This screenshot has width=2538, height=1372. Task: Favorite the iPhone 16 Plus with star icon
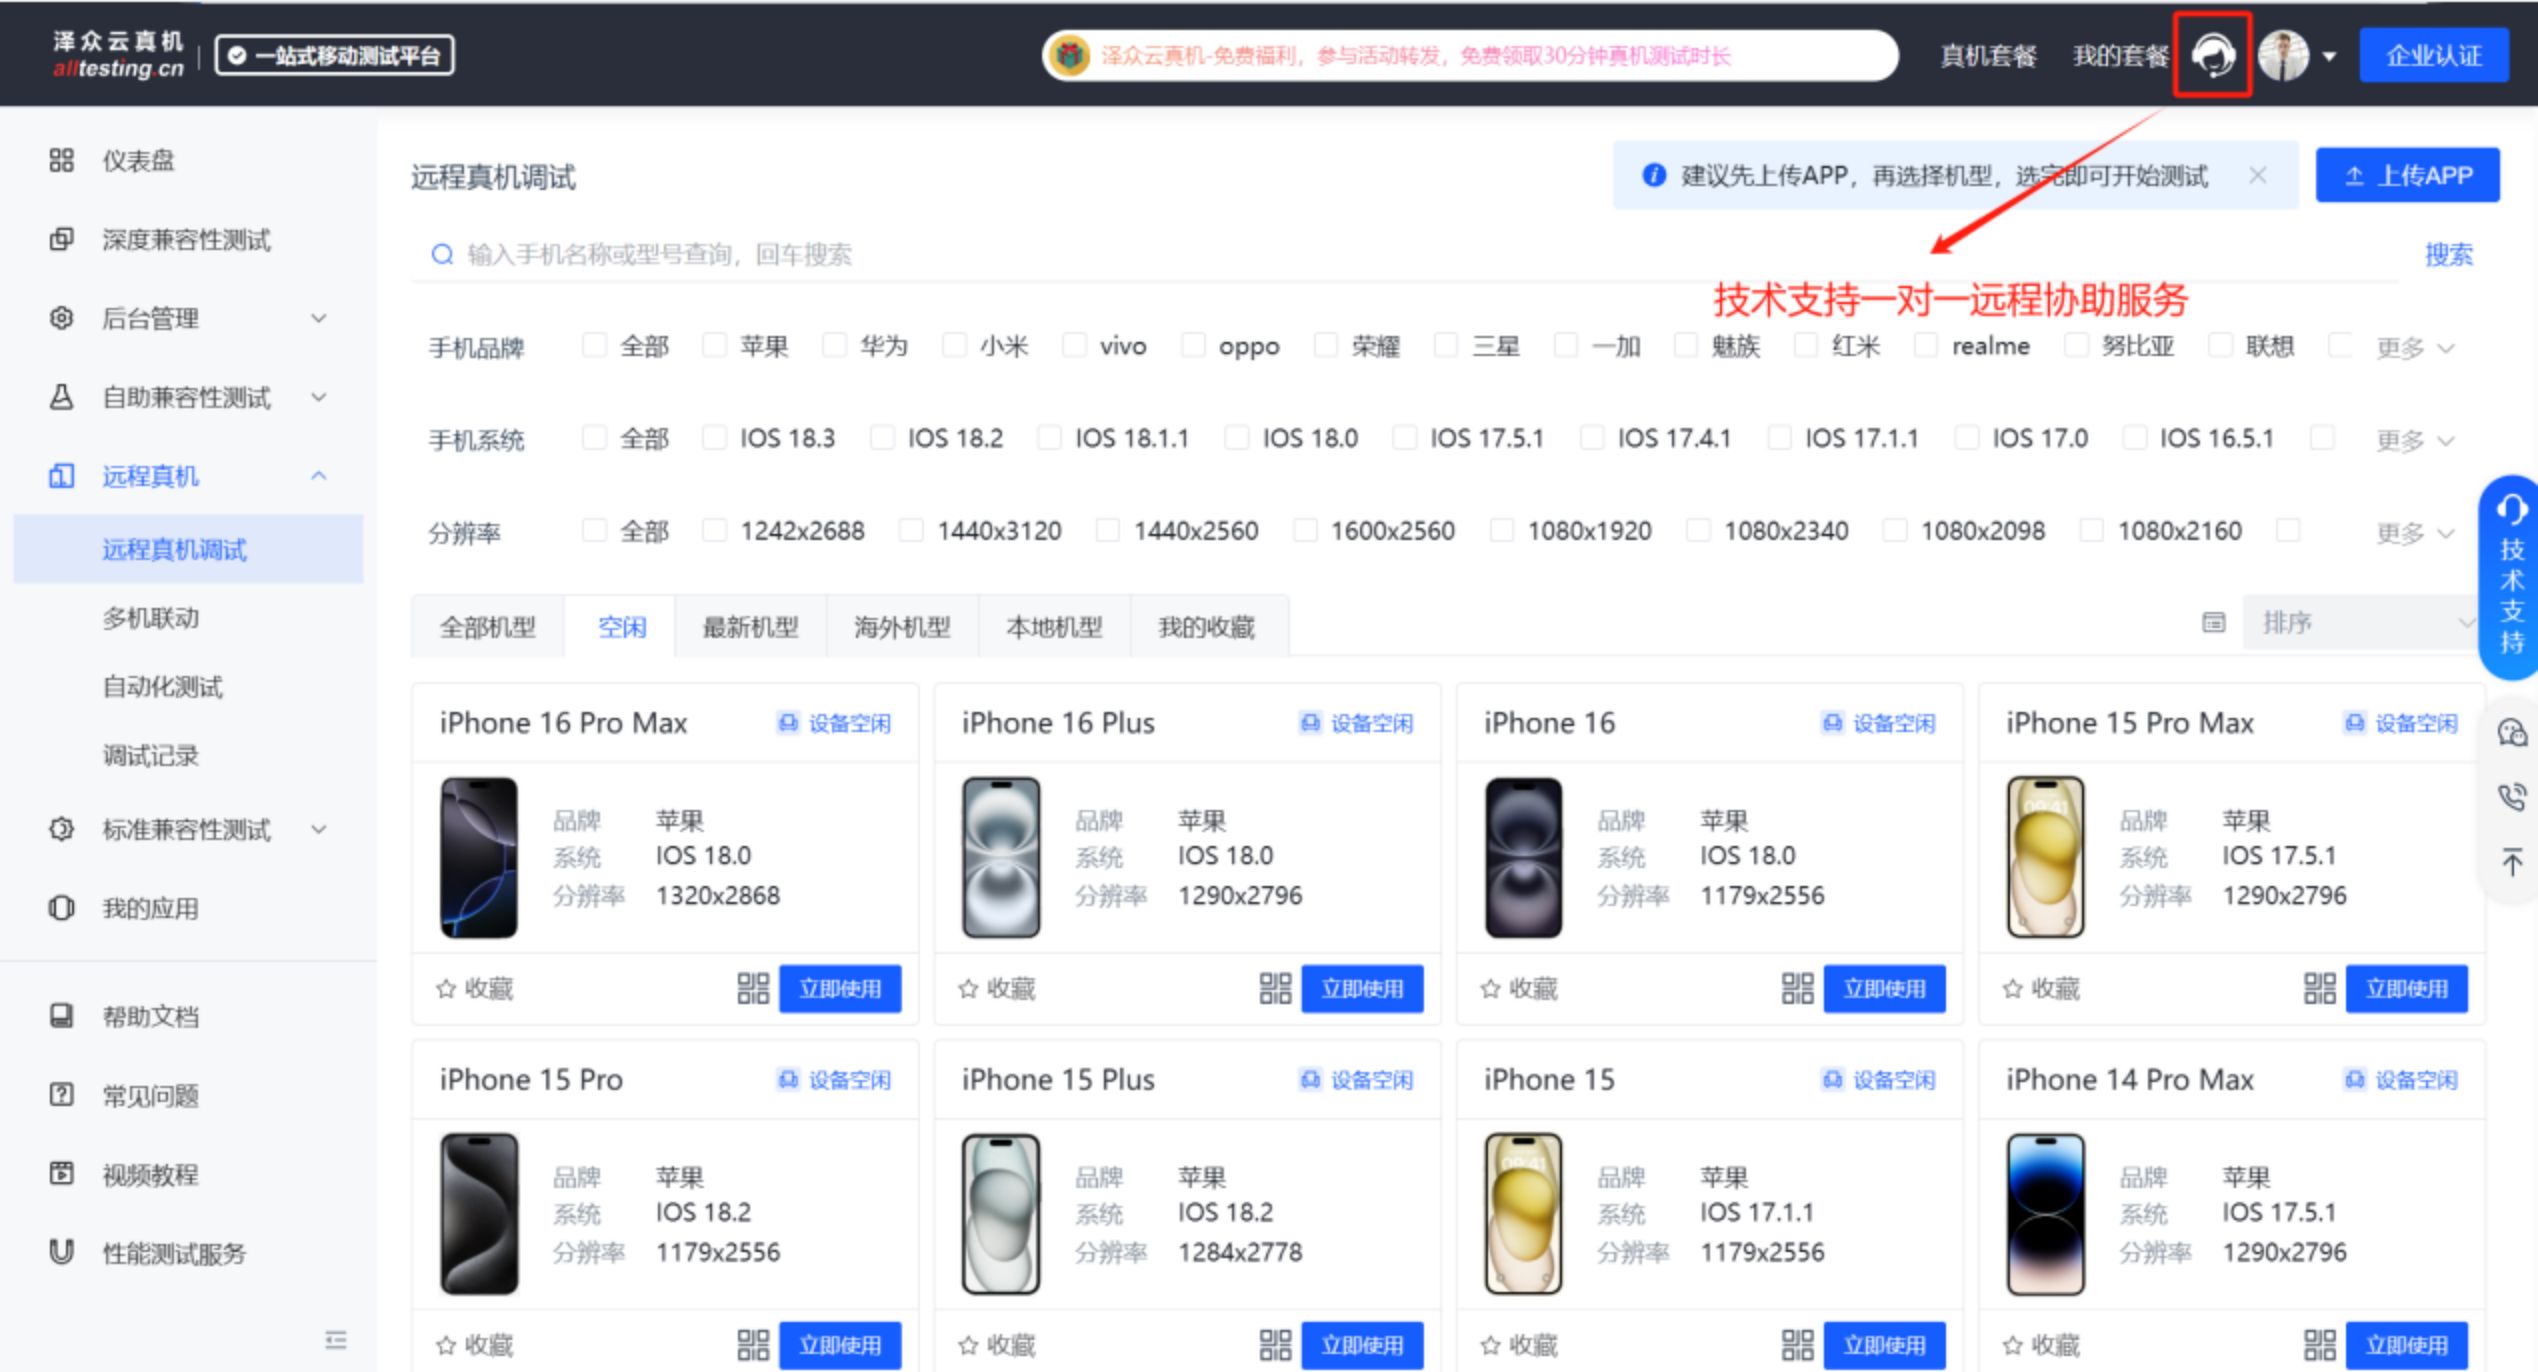tap(968, 989)
